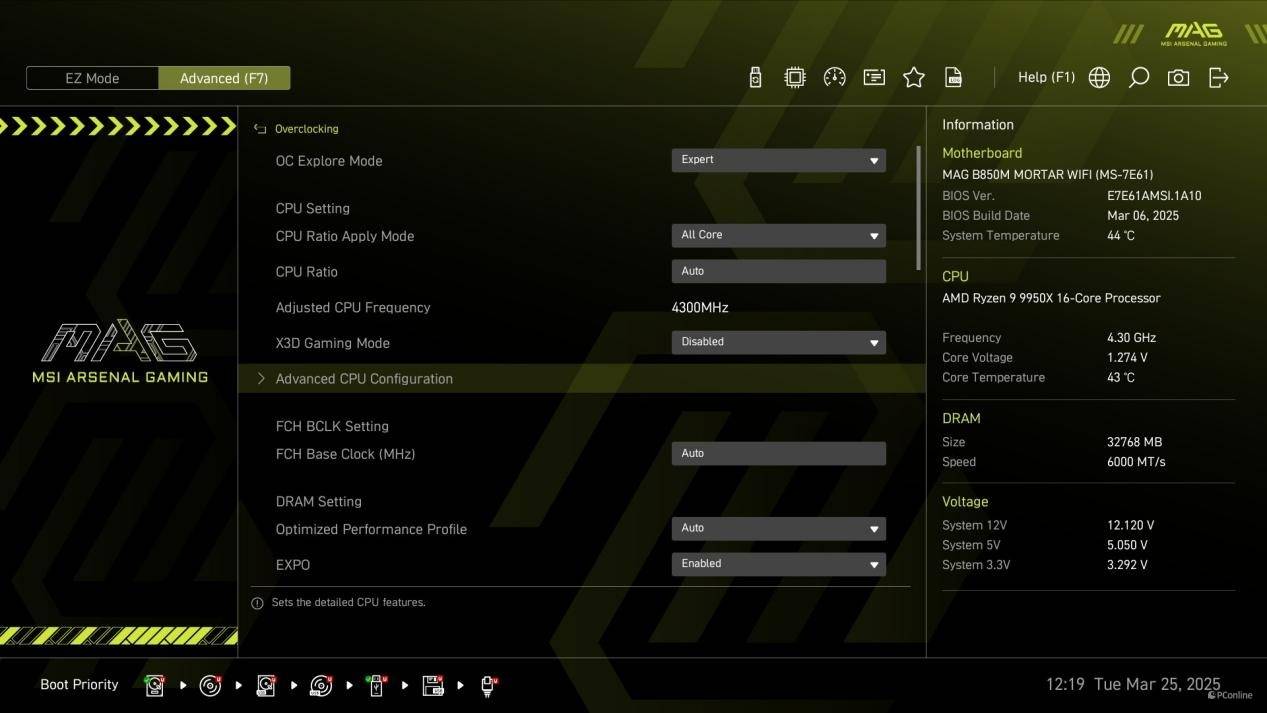Click the settings list scrollbar

coord(918,207)
